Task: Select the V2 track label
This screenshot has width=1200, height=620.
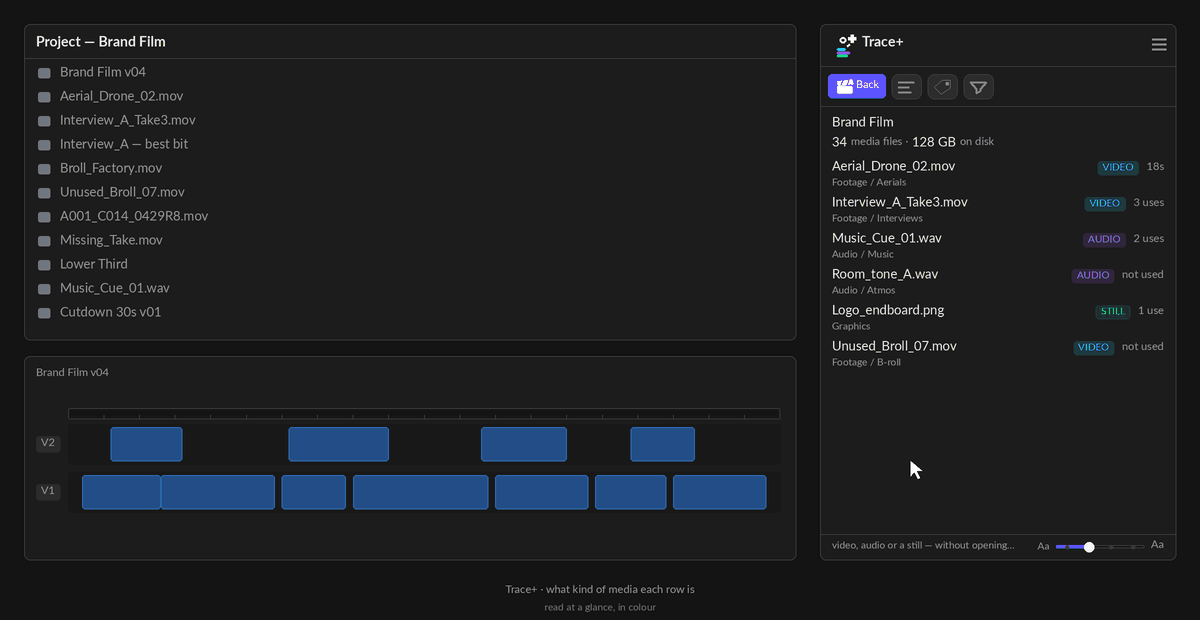Action: click(x=48, y=443)
